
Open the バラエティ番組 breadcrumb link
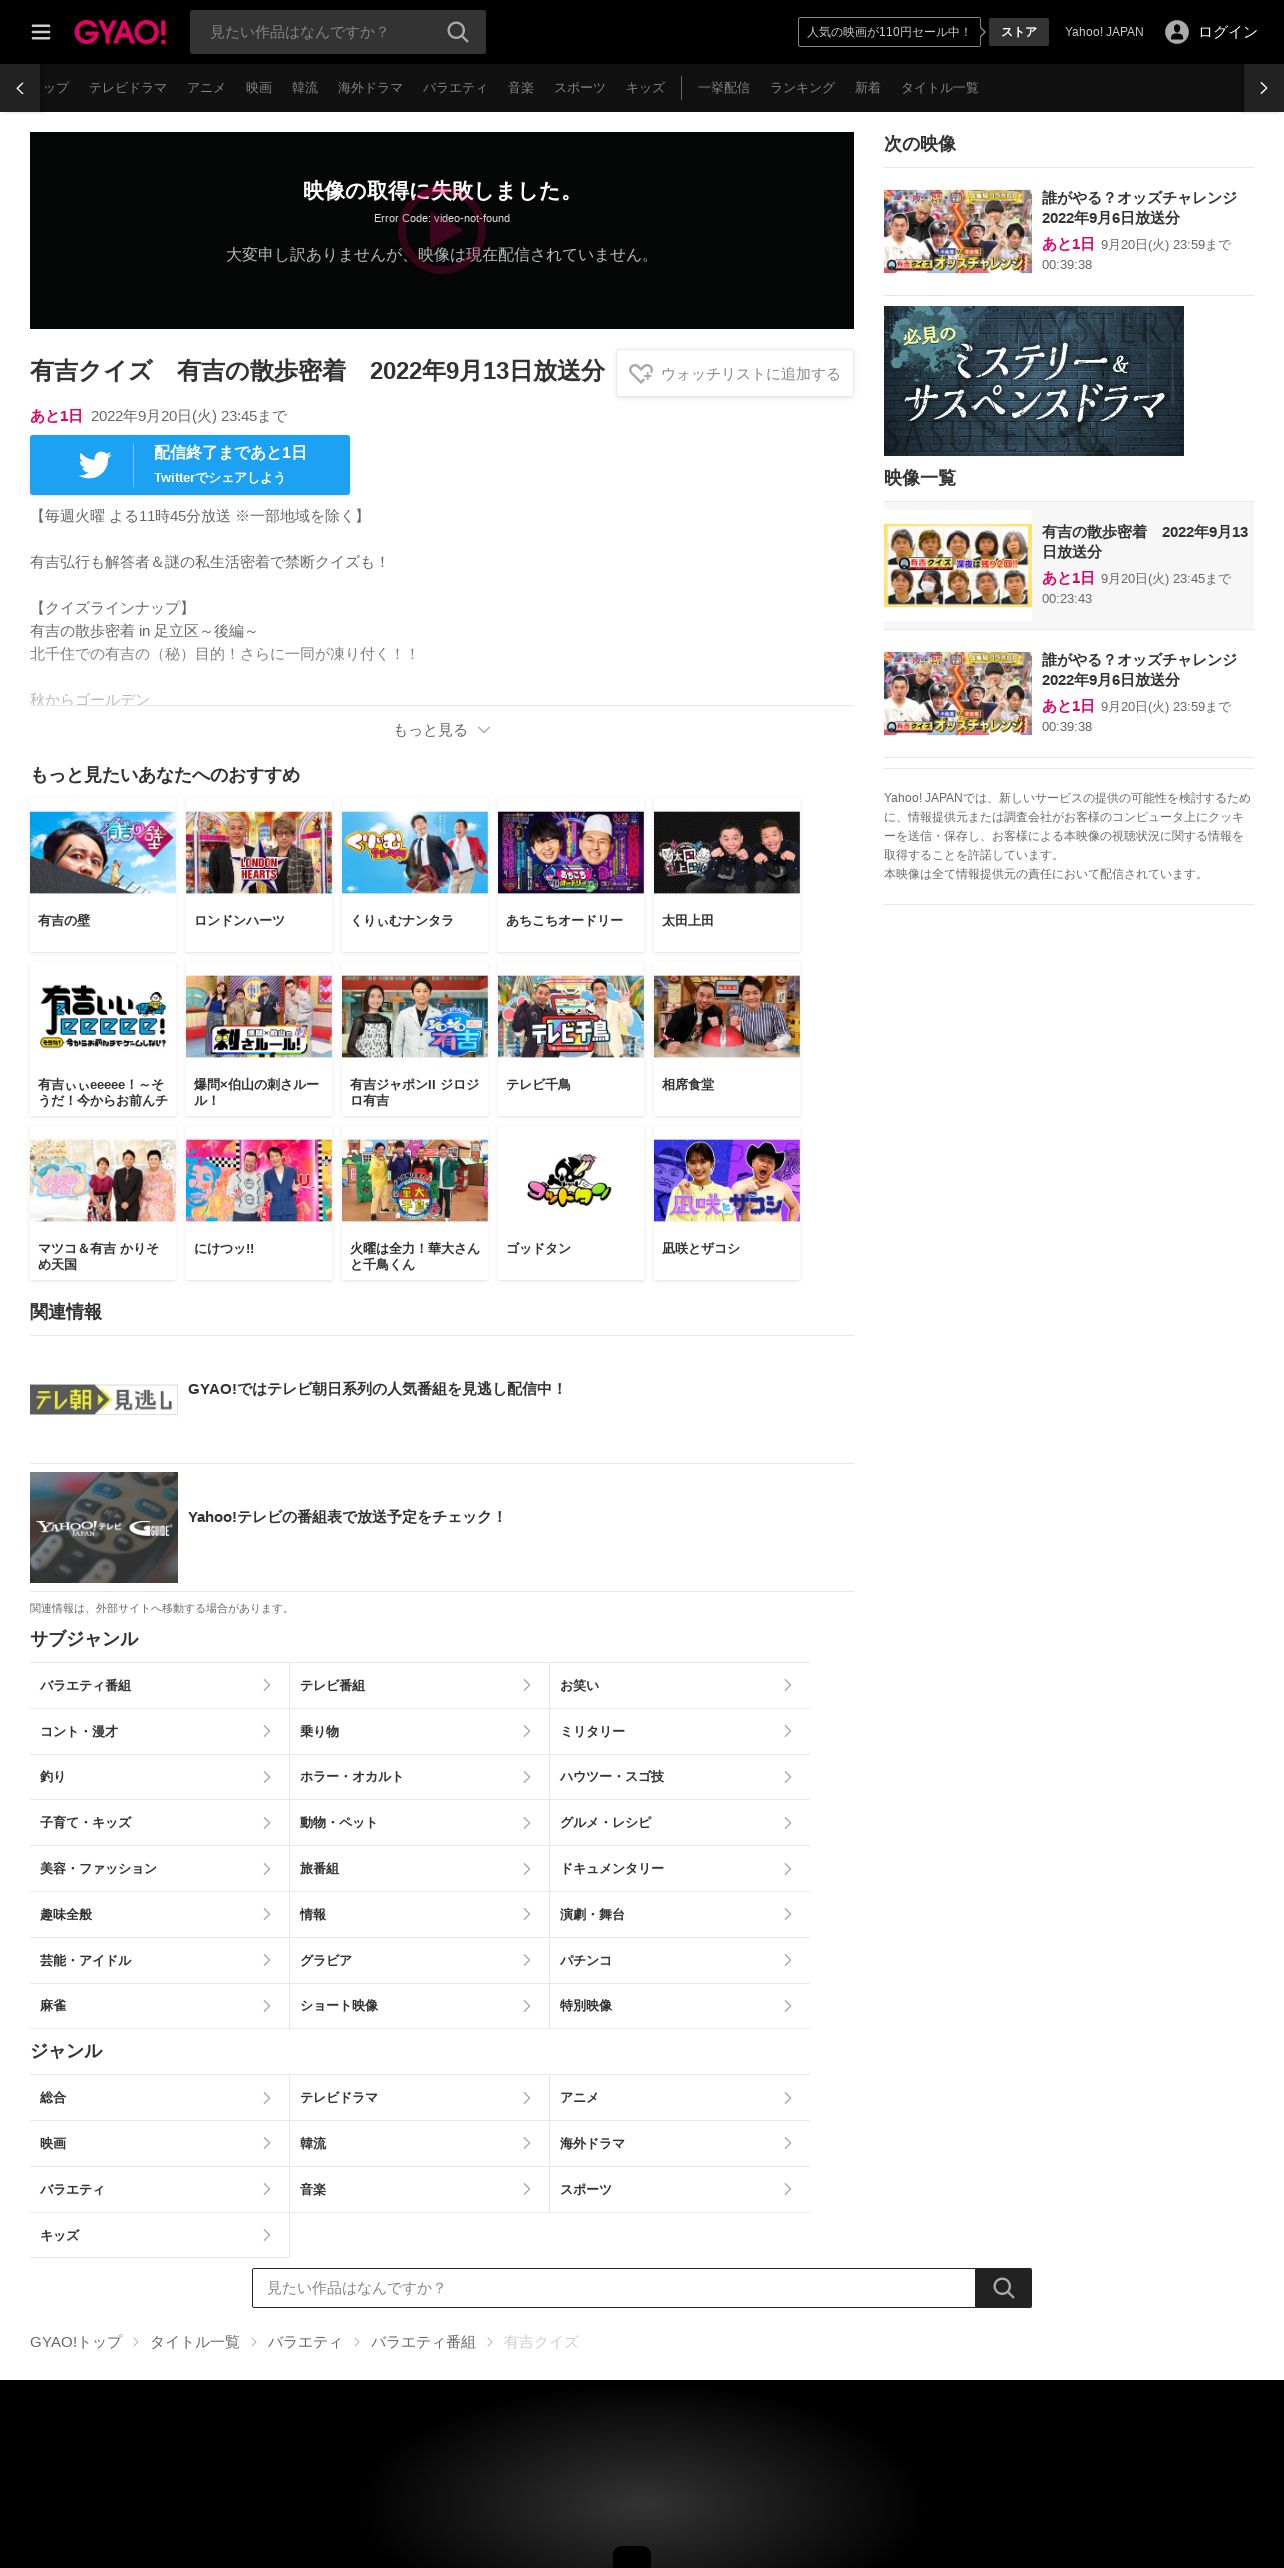pyautogui.click(x=423, y=2342)
